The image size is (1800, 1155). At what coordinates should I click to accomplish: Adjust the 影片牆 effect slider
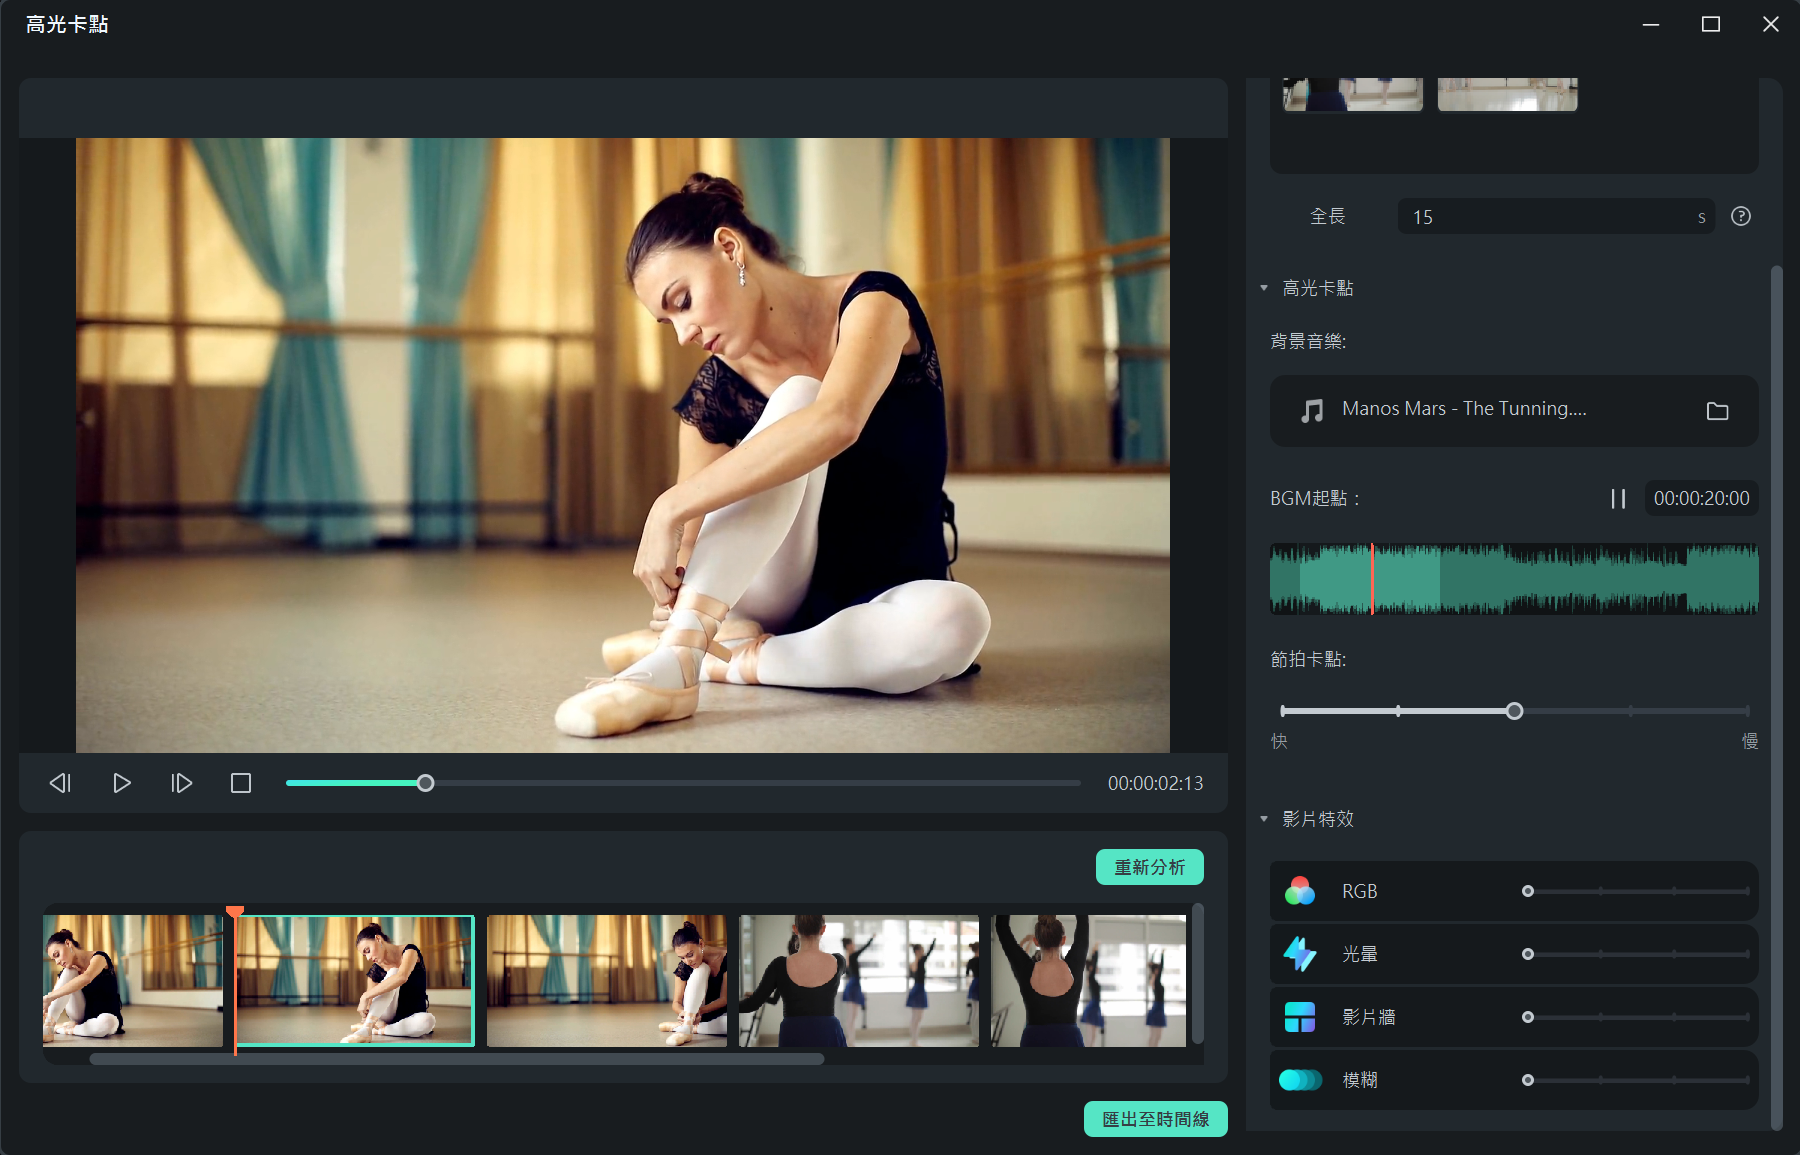click(x=1638, y=1017)
